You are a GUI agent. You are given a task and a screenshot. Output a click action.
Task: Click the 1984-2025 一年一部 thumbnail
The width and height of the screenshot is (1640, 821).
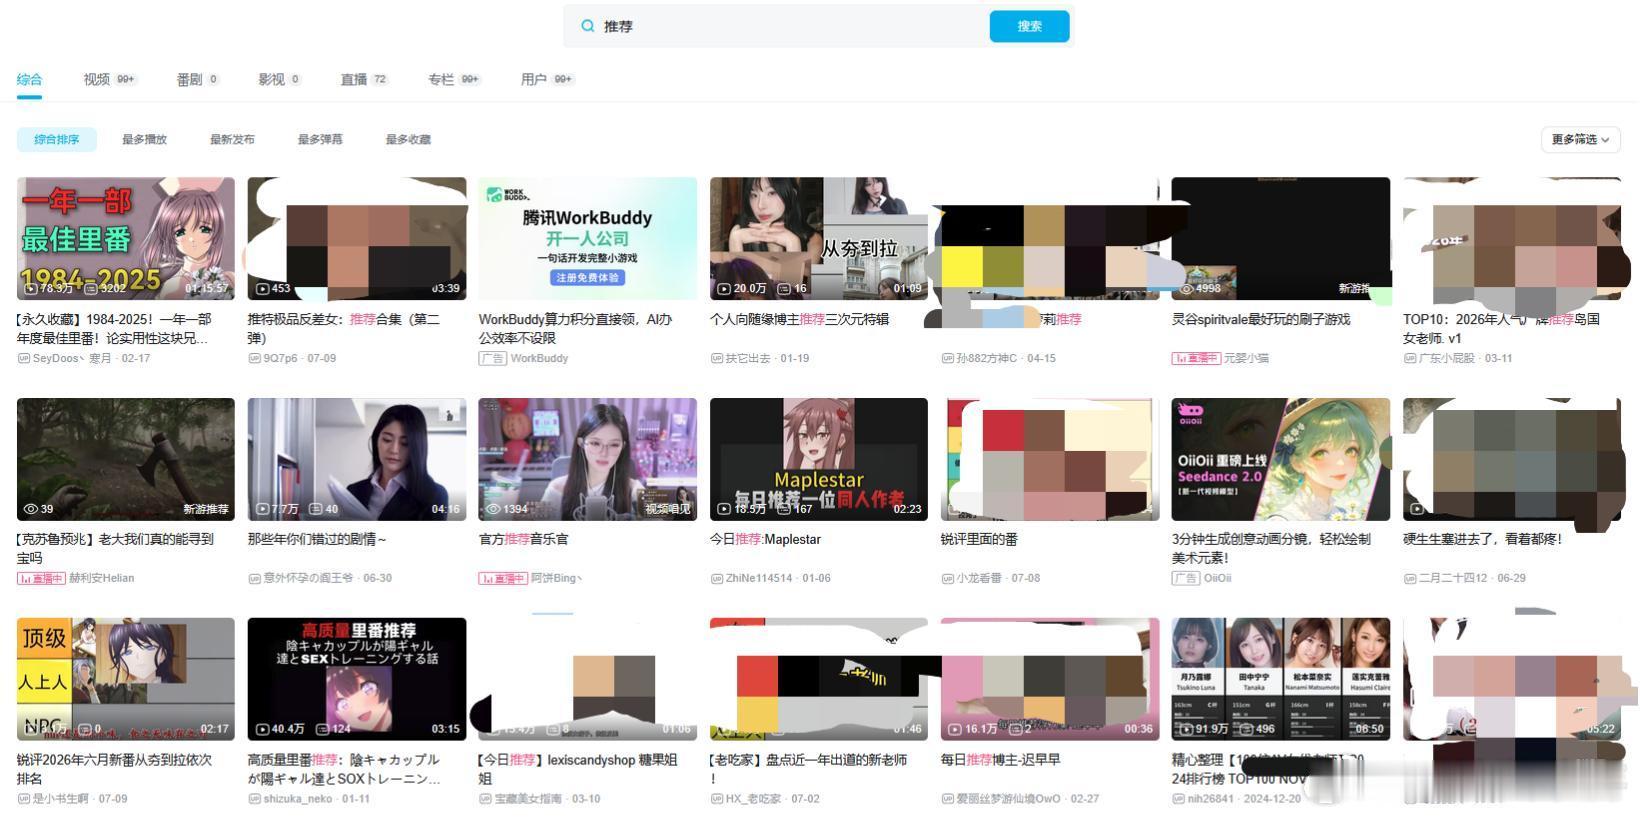pyautogui.click(x=126, y=238)
